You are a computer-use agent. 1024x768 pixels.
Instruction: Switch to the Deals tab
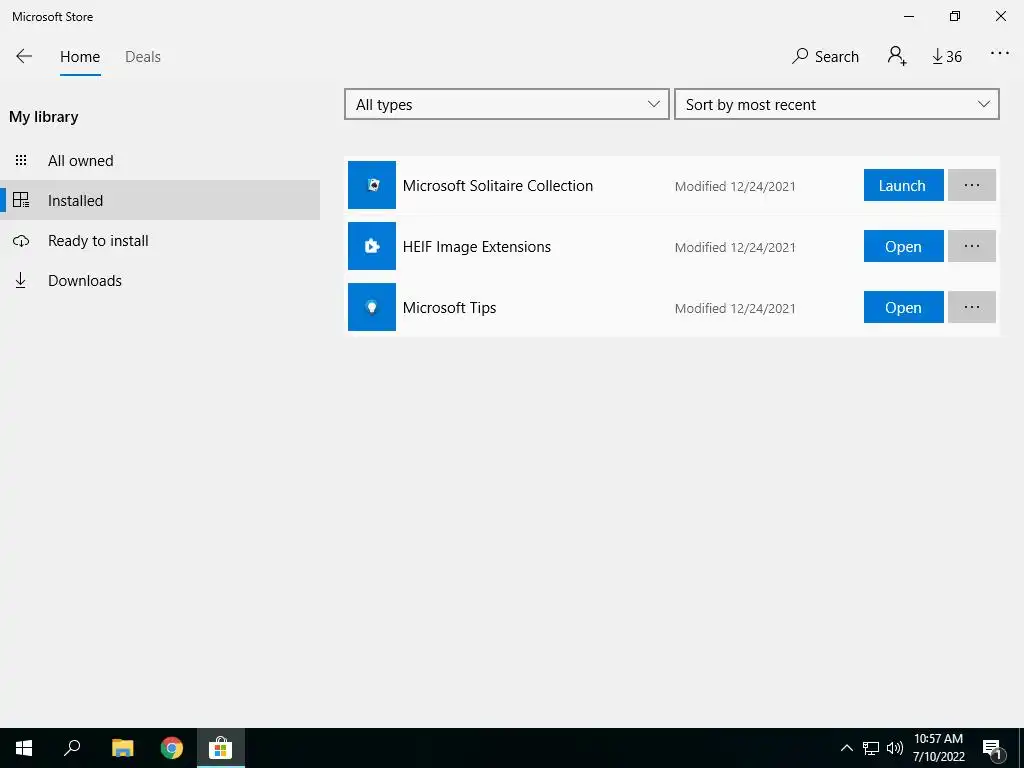(142, 57)
